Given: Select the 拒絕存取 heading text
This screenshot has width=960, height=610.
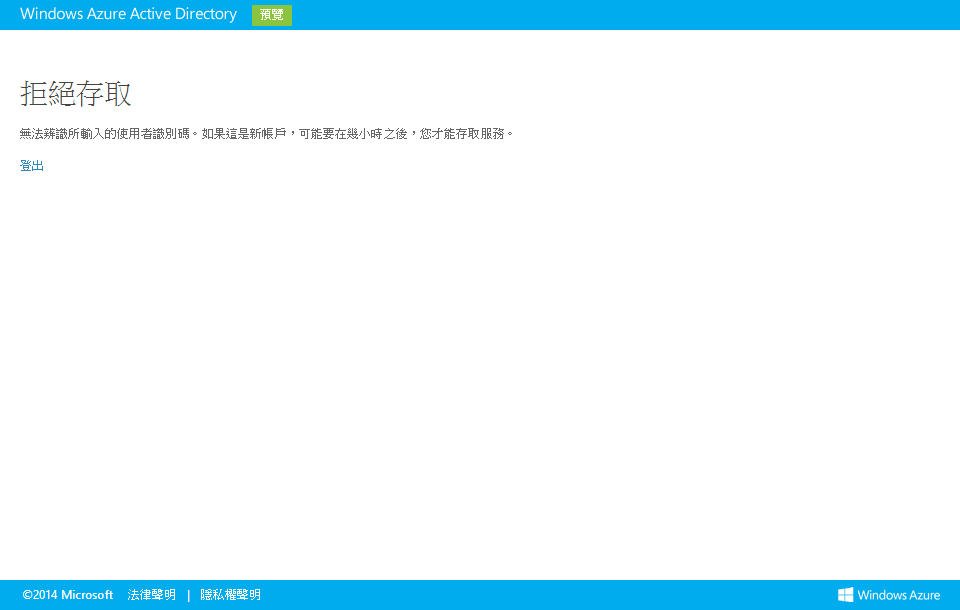Looking at the screenshot, I should click(x=76, y=94).
